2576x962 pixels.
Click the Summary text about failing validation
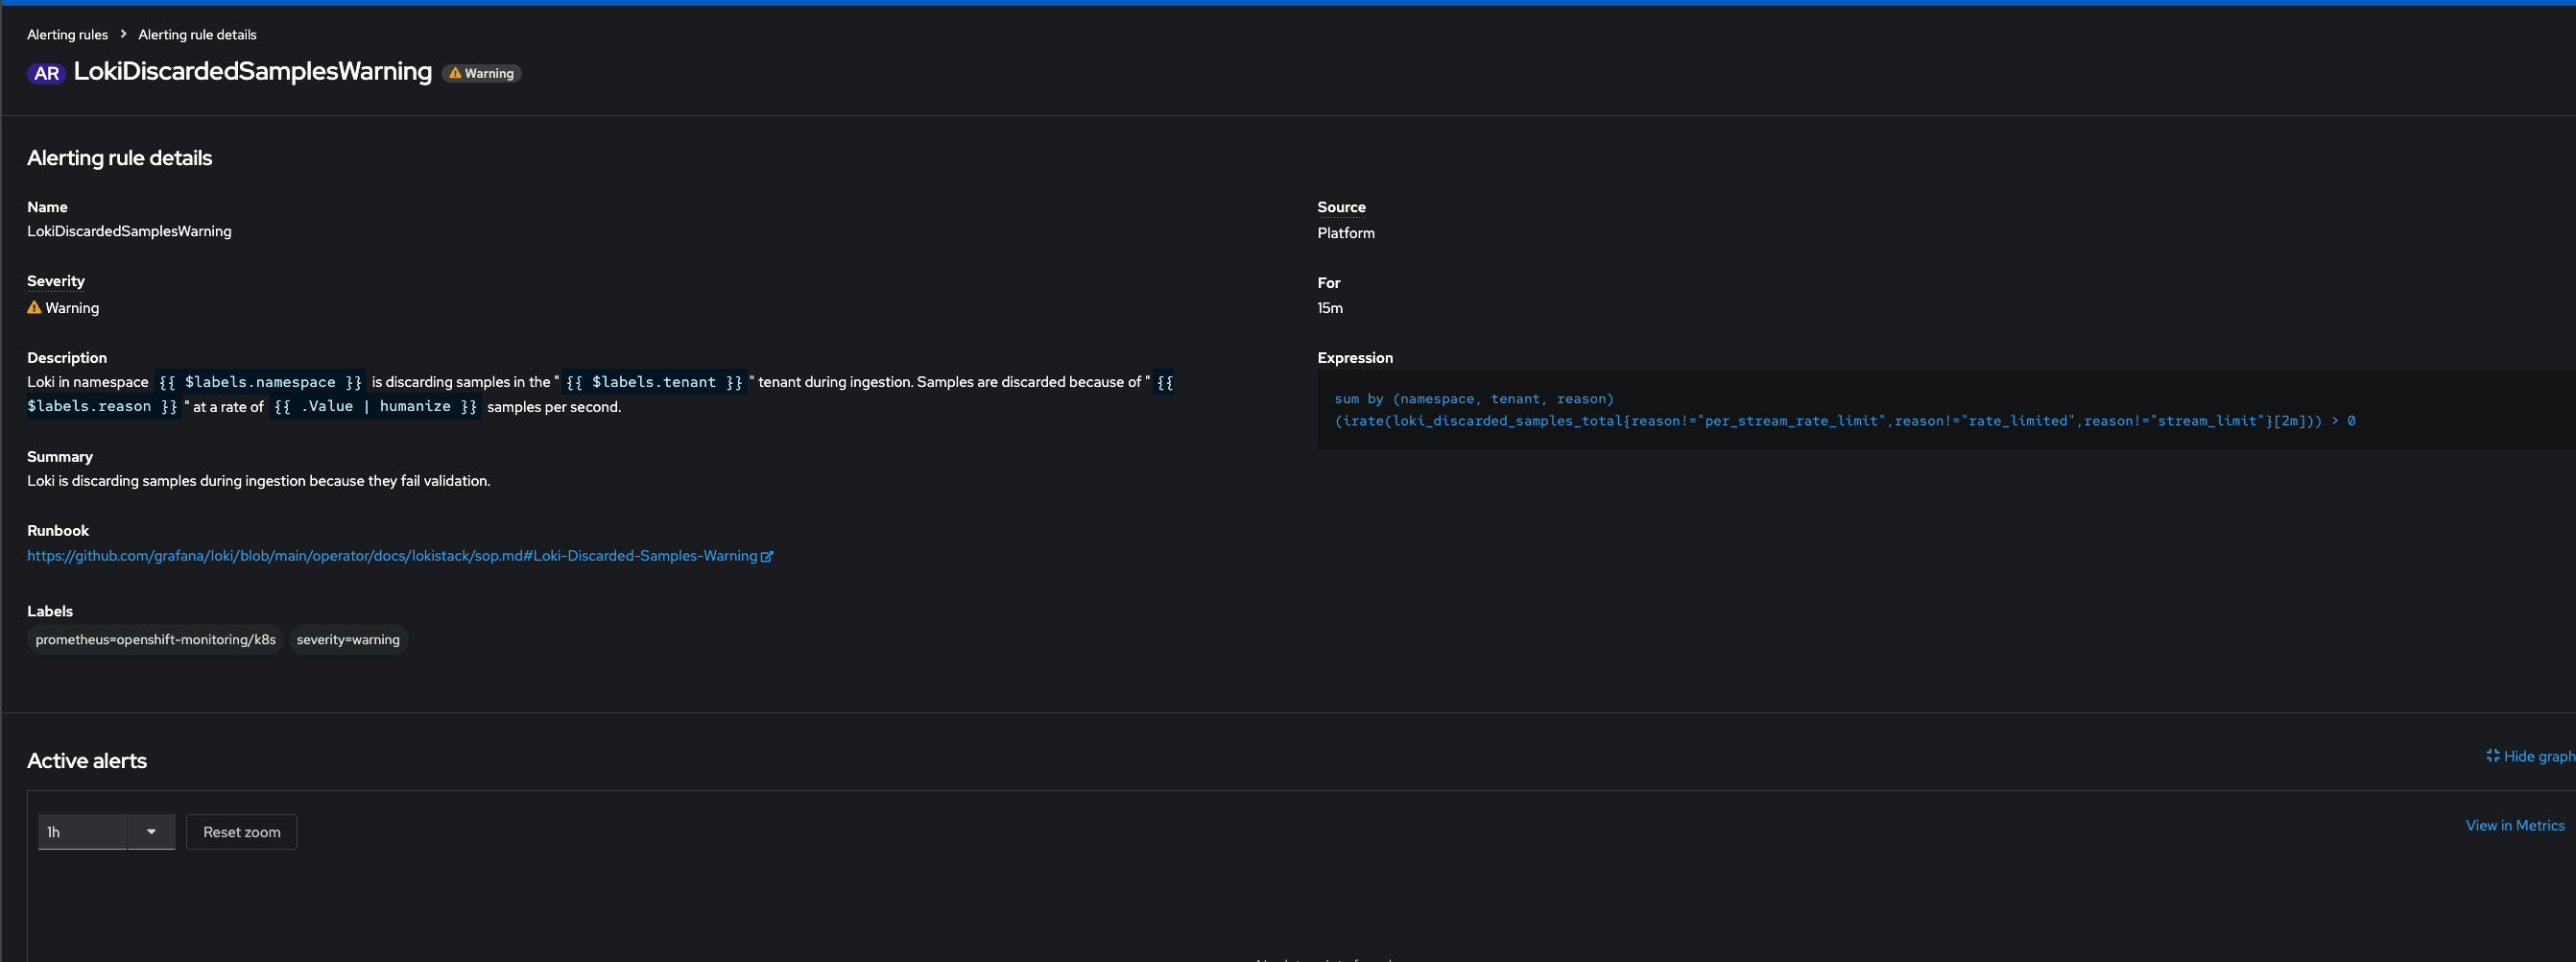coord(259,481)
